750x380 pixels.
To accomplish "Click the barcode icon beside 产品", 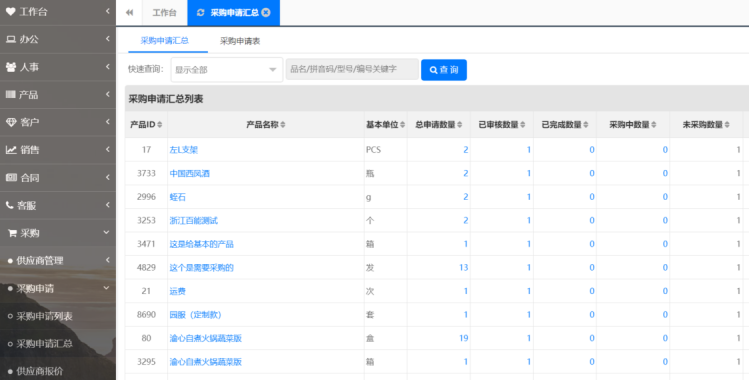I will tap(11, 95).
